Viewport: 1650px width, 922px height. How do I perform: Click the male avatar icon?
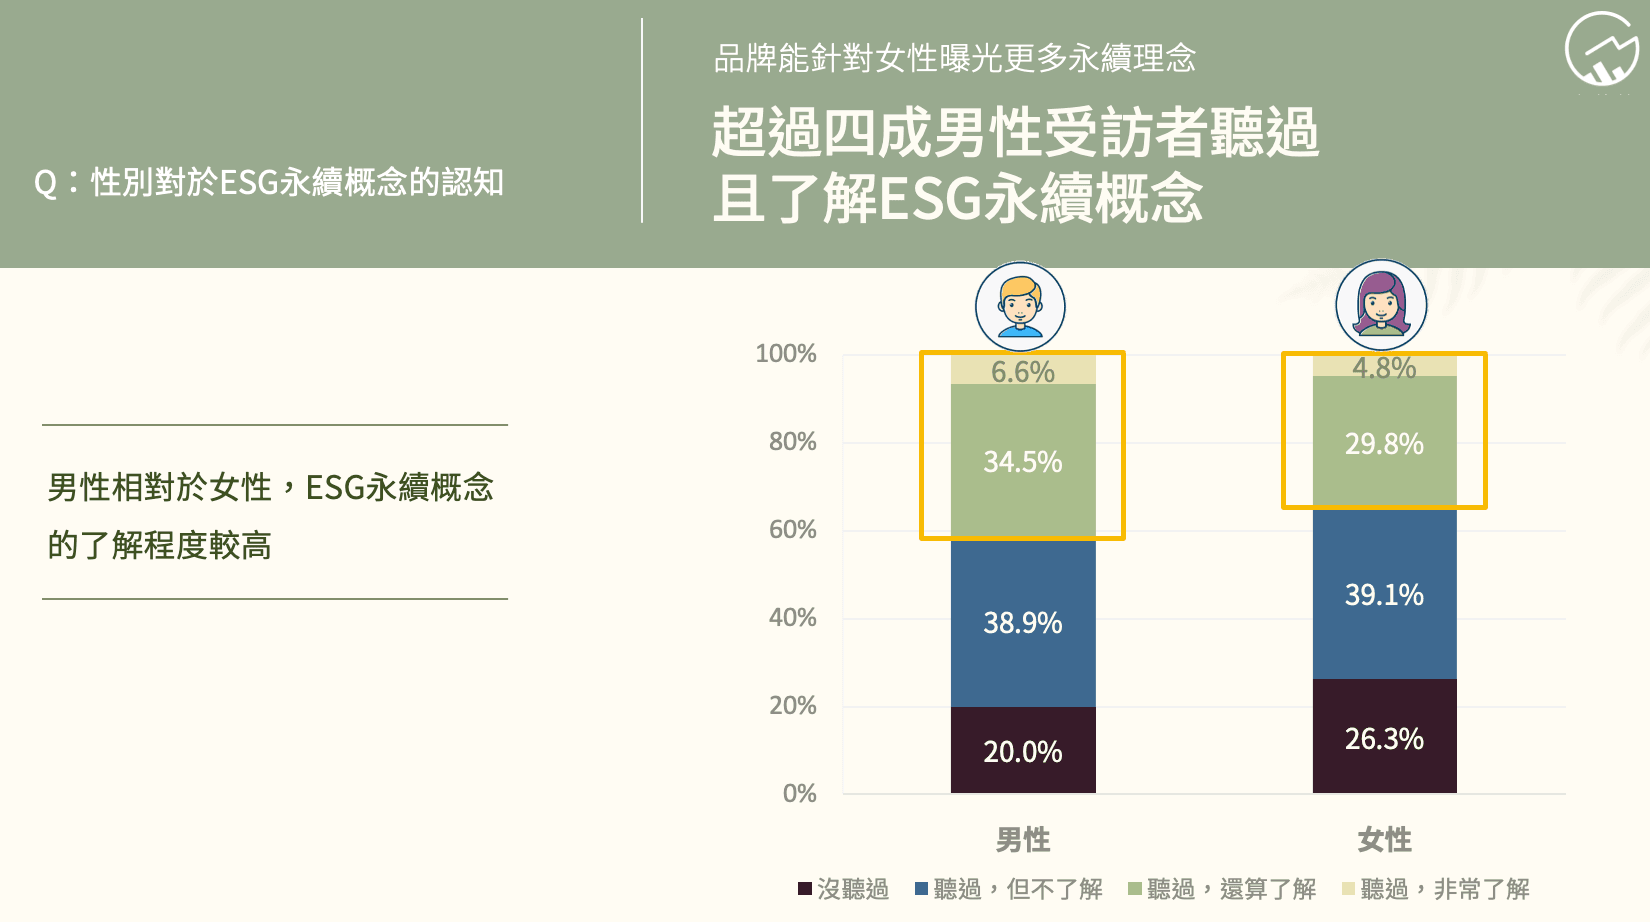[x=1020, y=306]
